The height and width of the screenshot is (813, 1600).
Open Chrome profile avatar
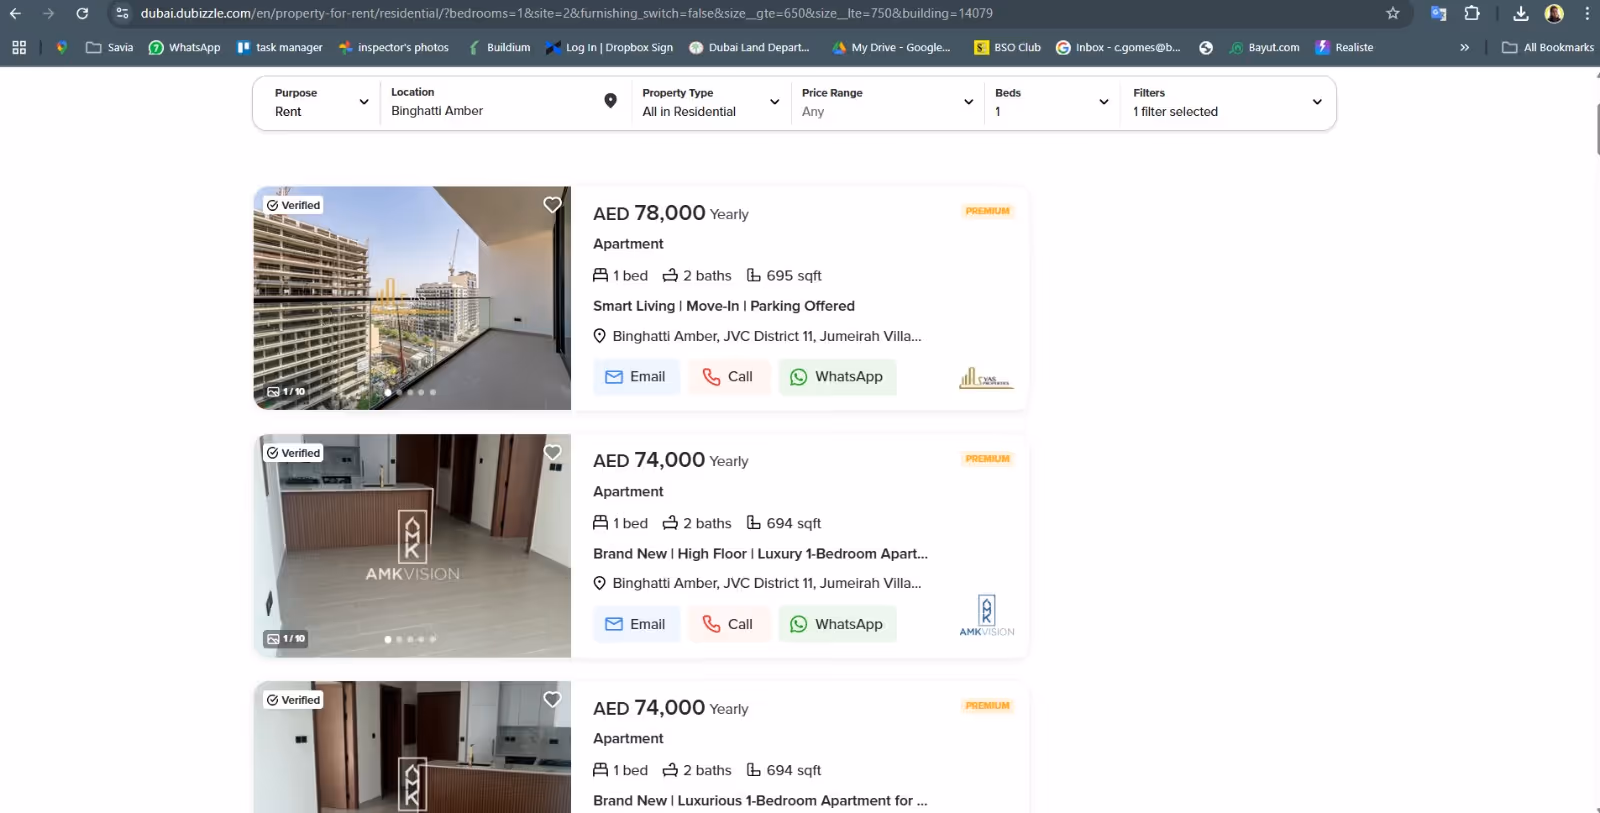point(1554,13)
